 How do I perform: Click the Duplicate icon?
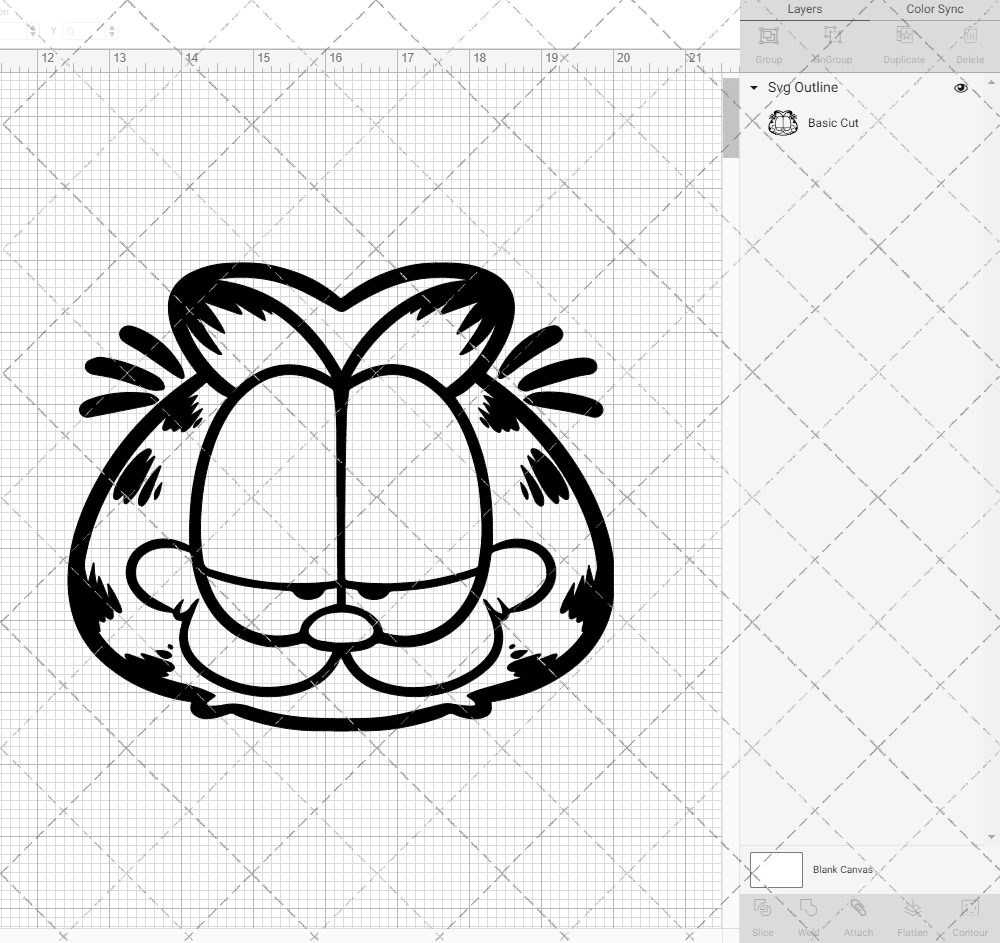pos(903,42)
